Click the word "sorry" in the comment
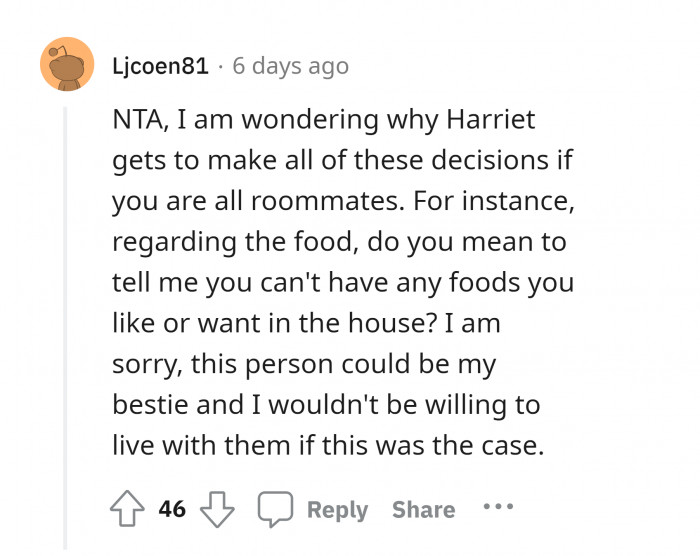 click(x=145, y=365)
